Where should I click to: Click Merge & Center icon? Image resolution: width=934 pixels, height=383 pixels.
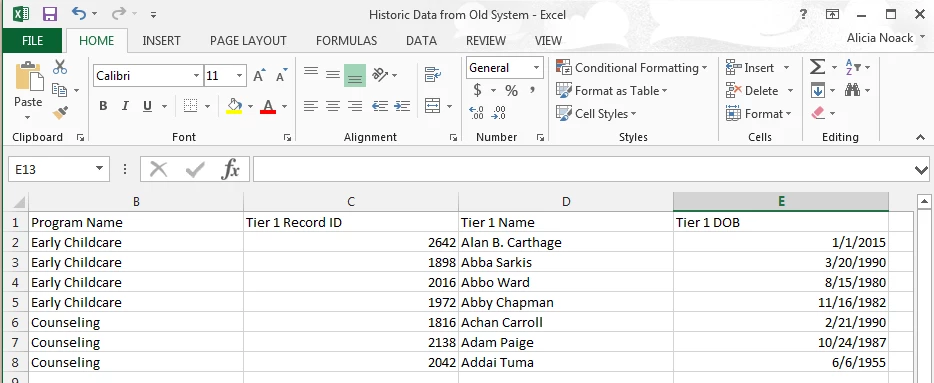(x=432, y=106)
